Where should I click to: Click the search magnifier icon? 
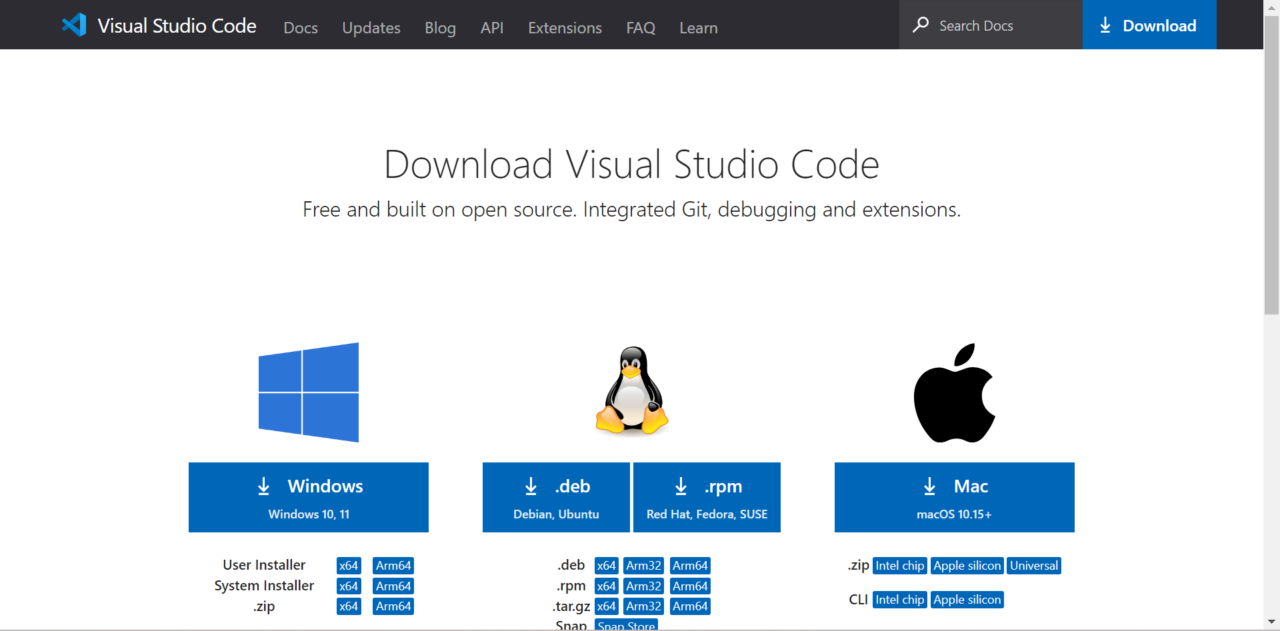pyautogui.click(x=920, y=25)
